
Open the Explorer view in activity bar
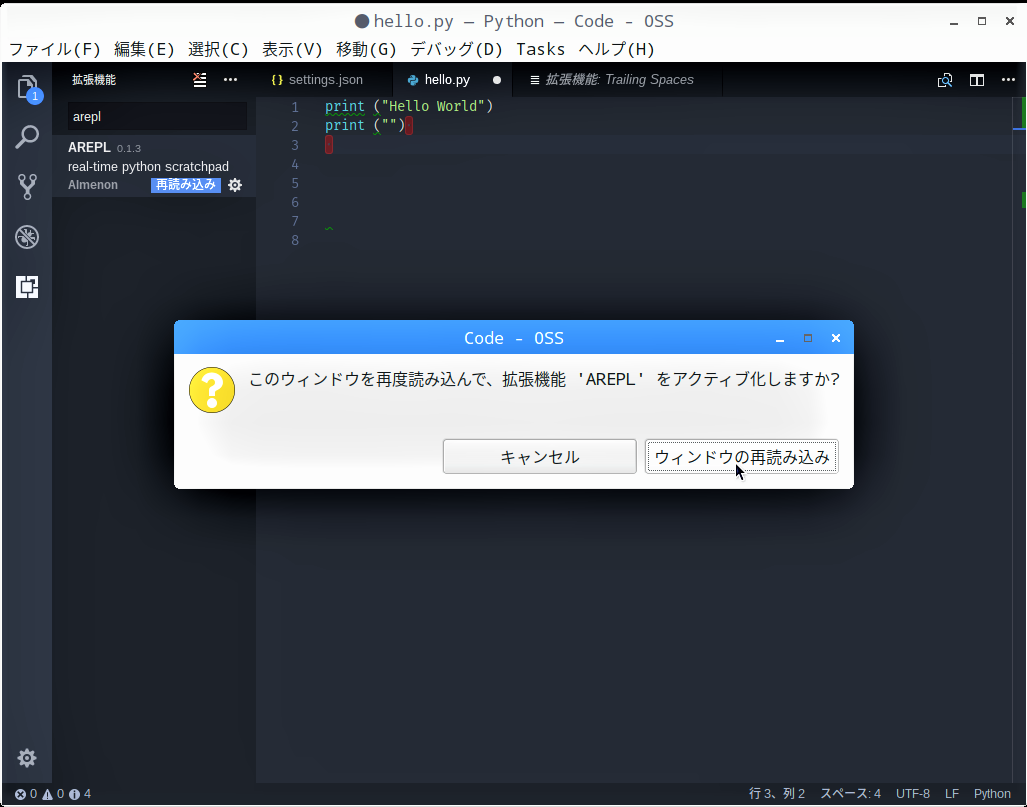(28, 88)
